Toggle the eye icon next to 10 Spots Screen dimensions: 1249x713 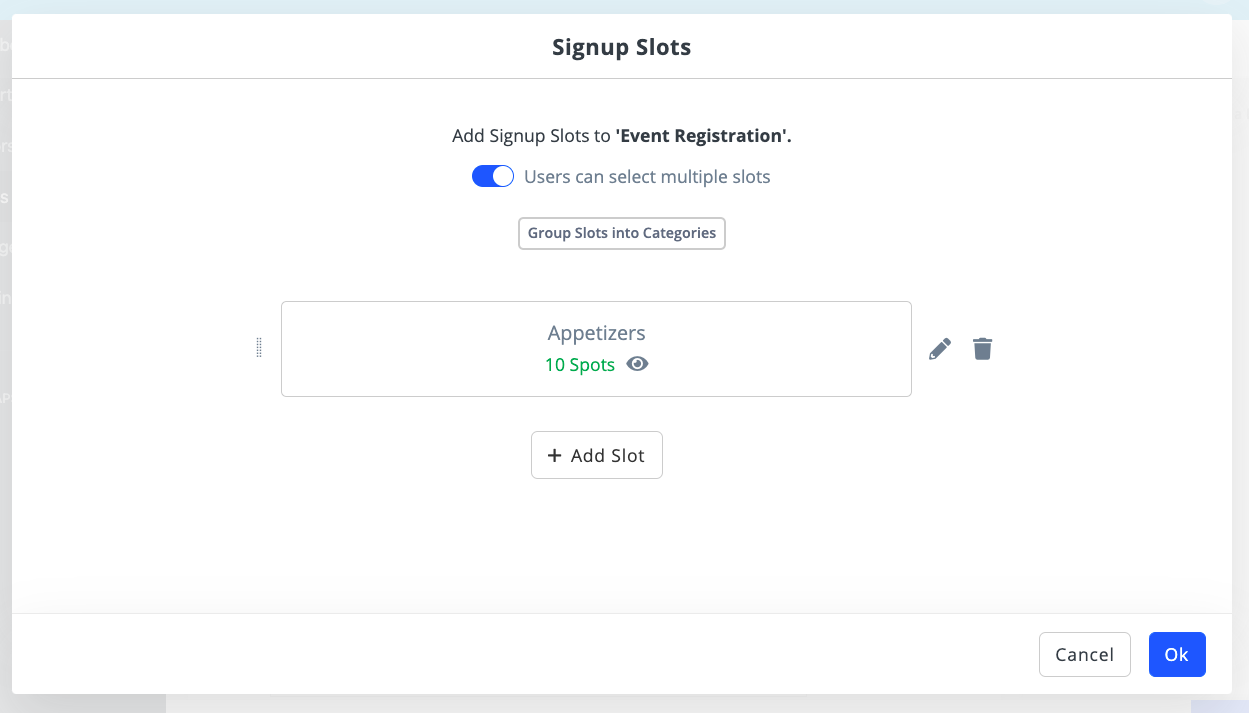pyautogui.click(x=637, y=364)
